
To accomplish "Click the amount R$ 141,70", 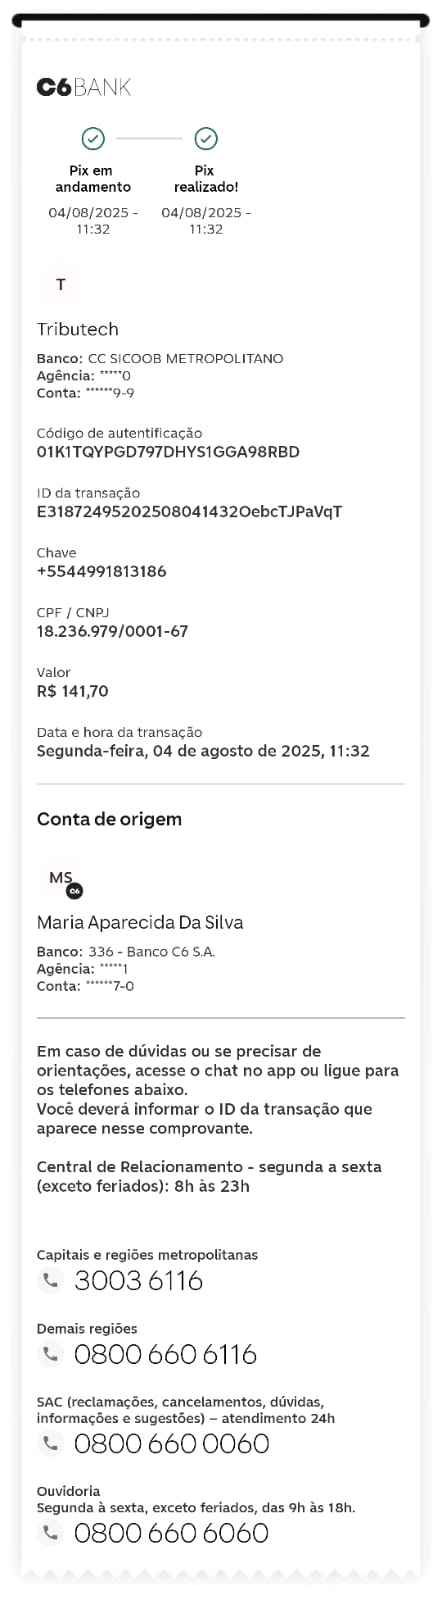I will pos(73,691).
